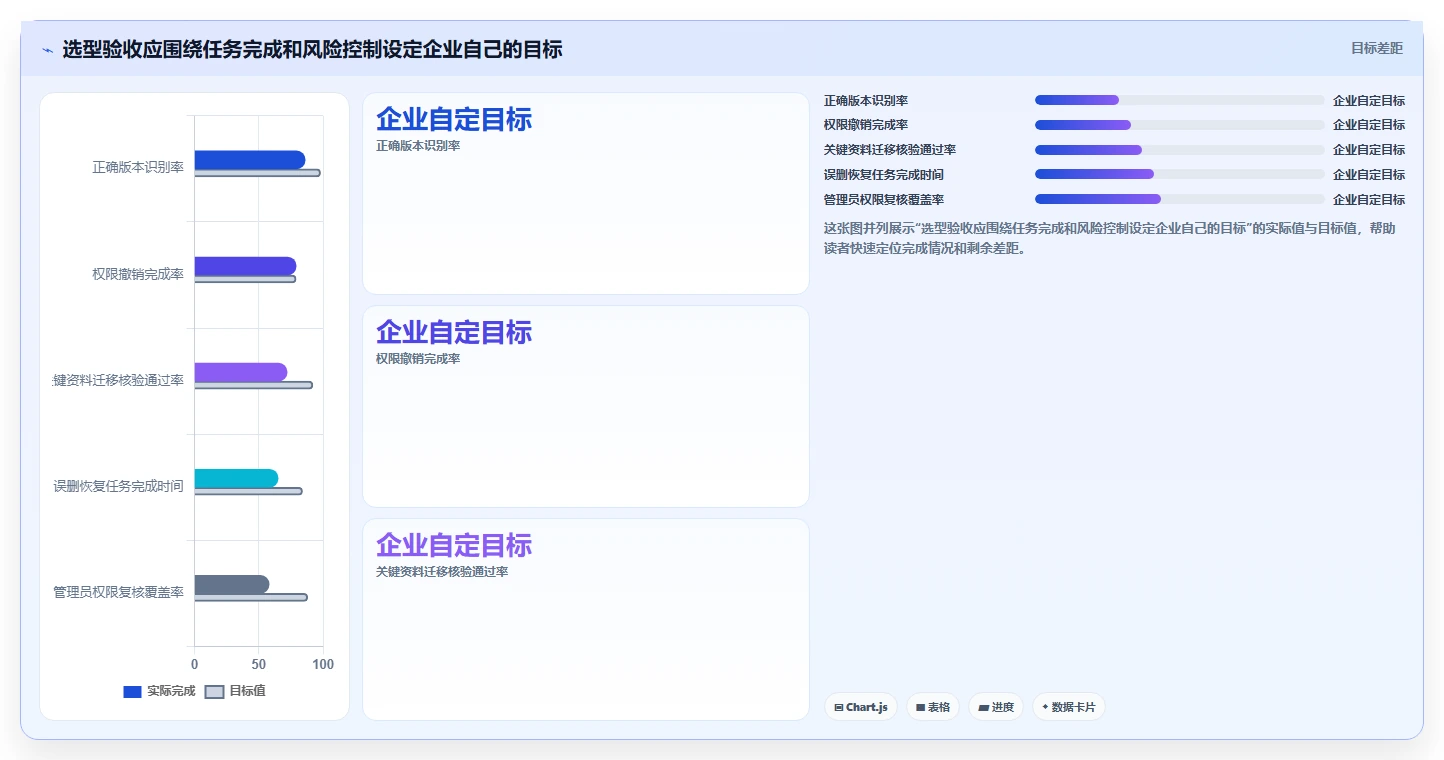The height and width of the screenshot is (760, 1444).
Task: Select the 进度 tag
Action: [996, 707]
